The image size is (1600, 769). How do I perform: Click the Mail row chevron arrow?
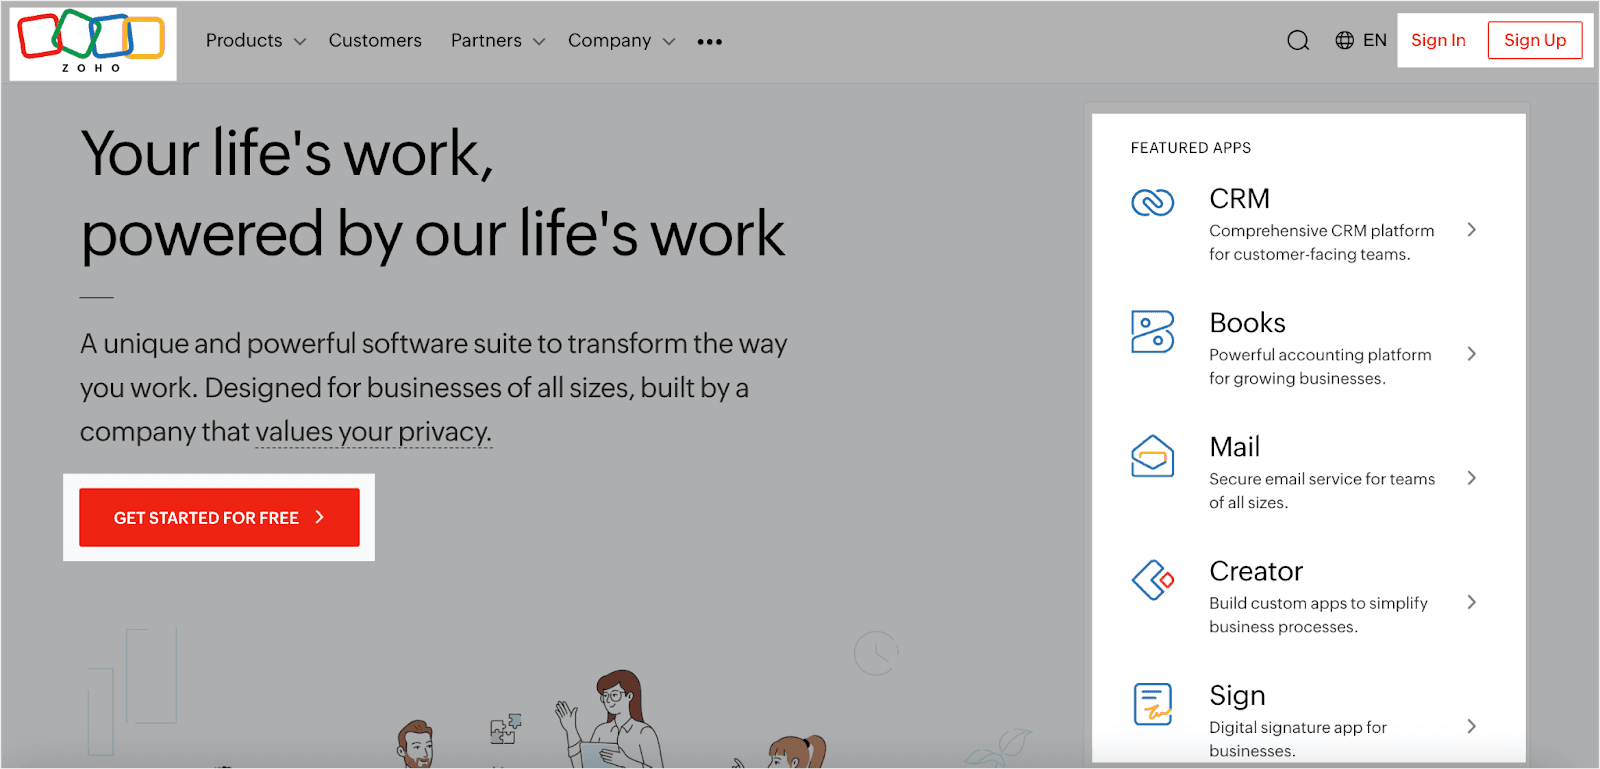pos(1471,478)
